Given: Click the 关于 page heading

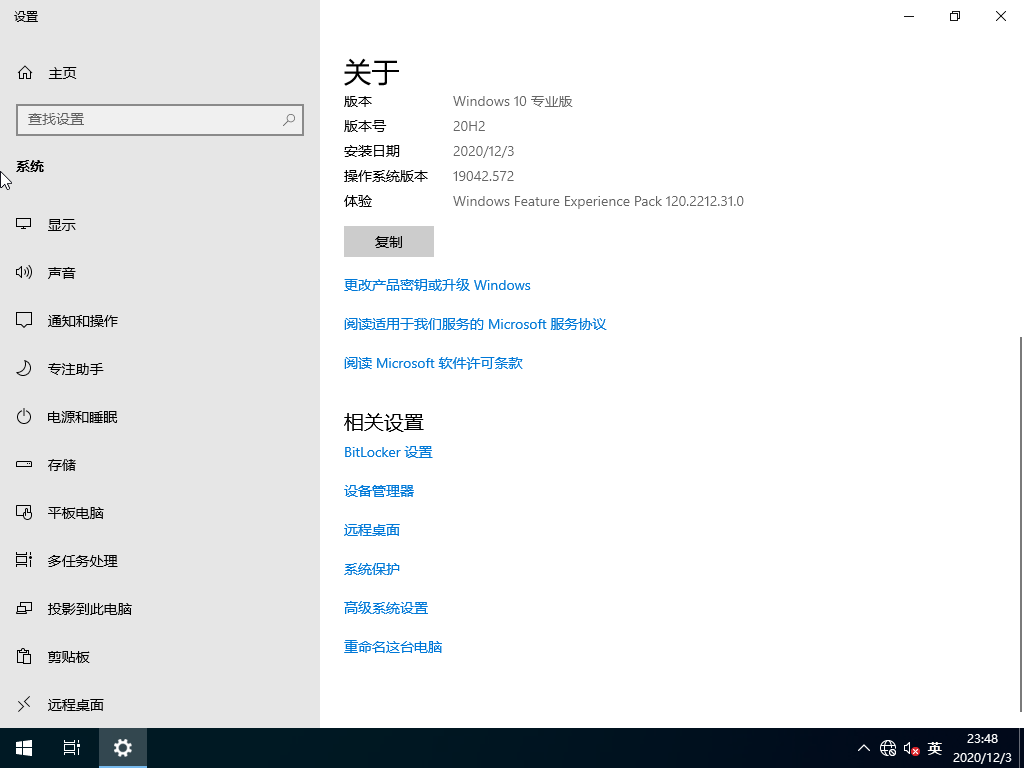Looking at the screenshot, I should (x=372, y=72).
